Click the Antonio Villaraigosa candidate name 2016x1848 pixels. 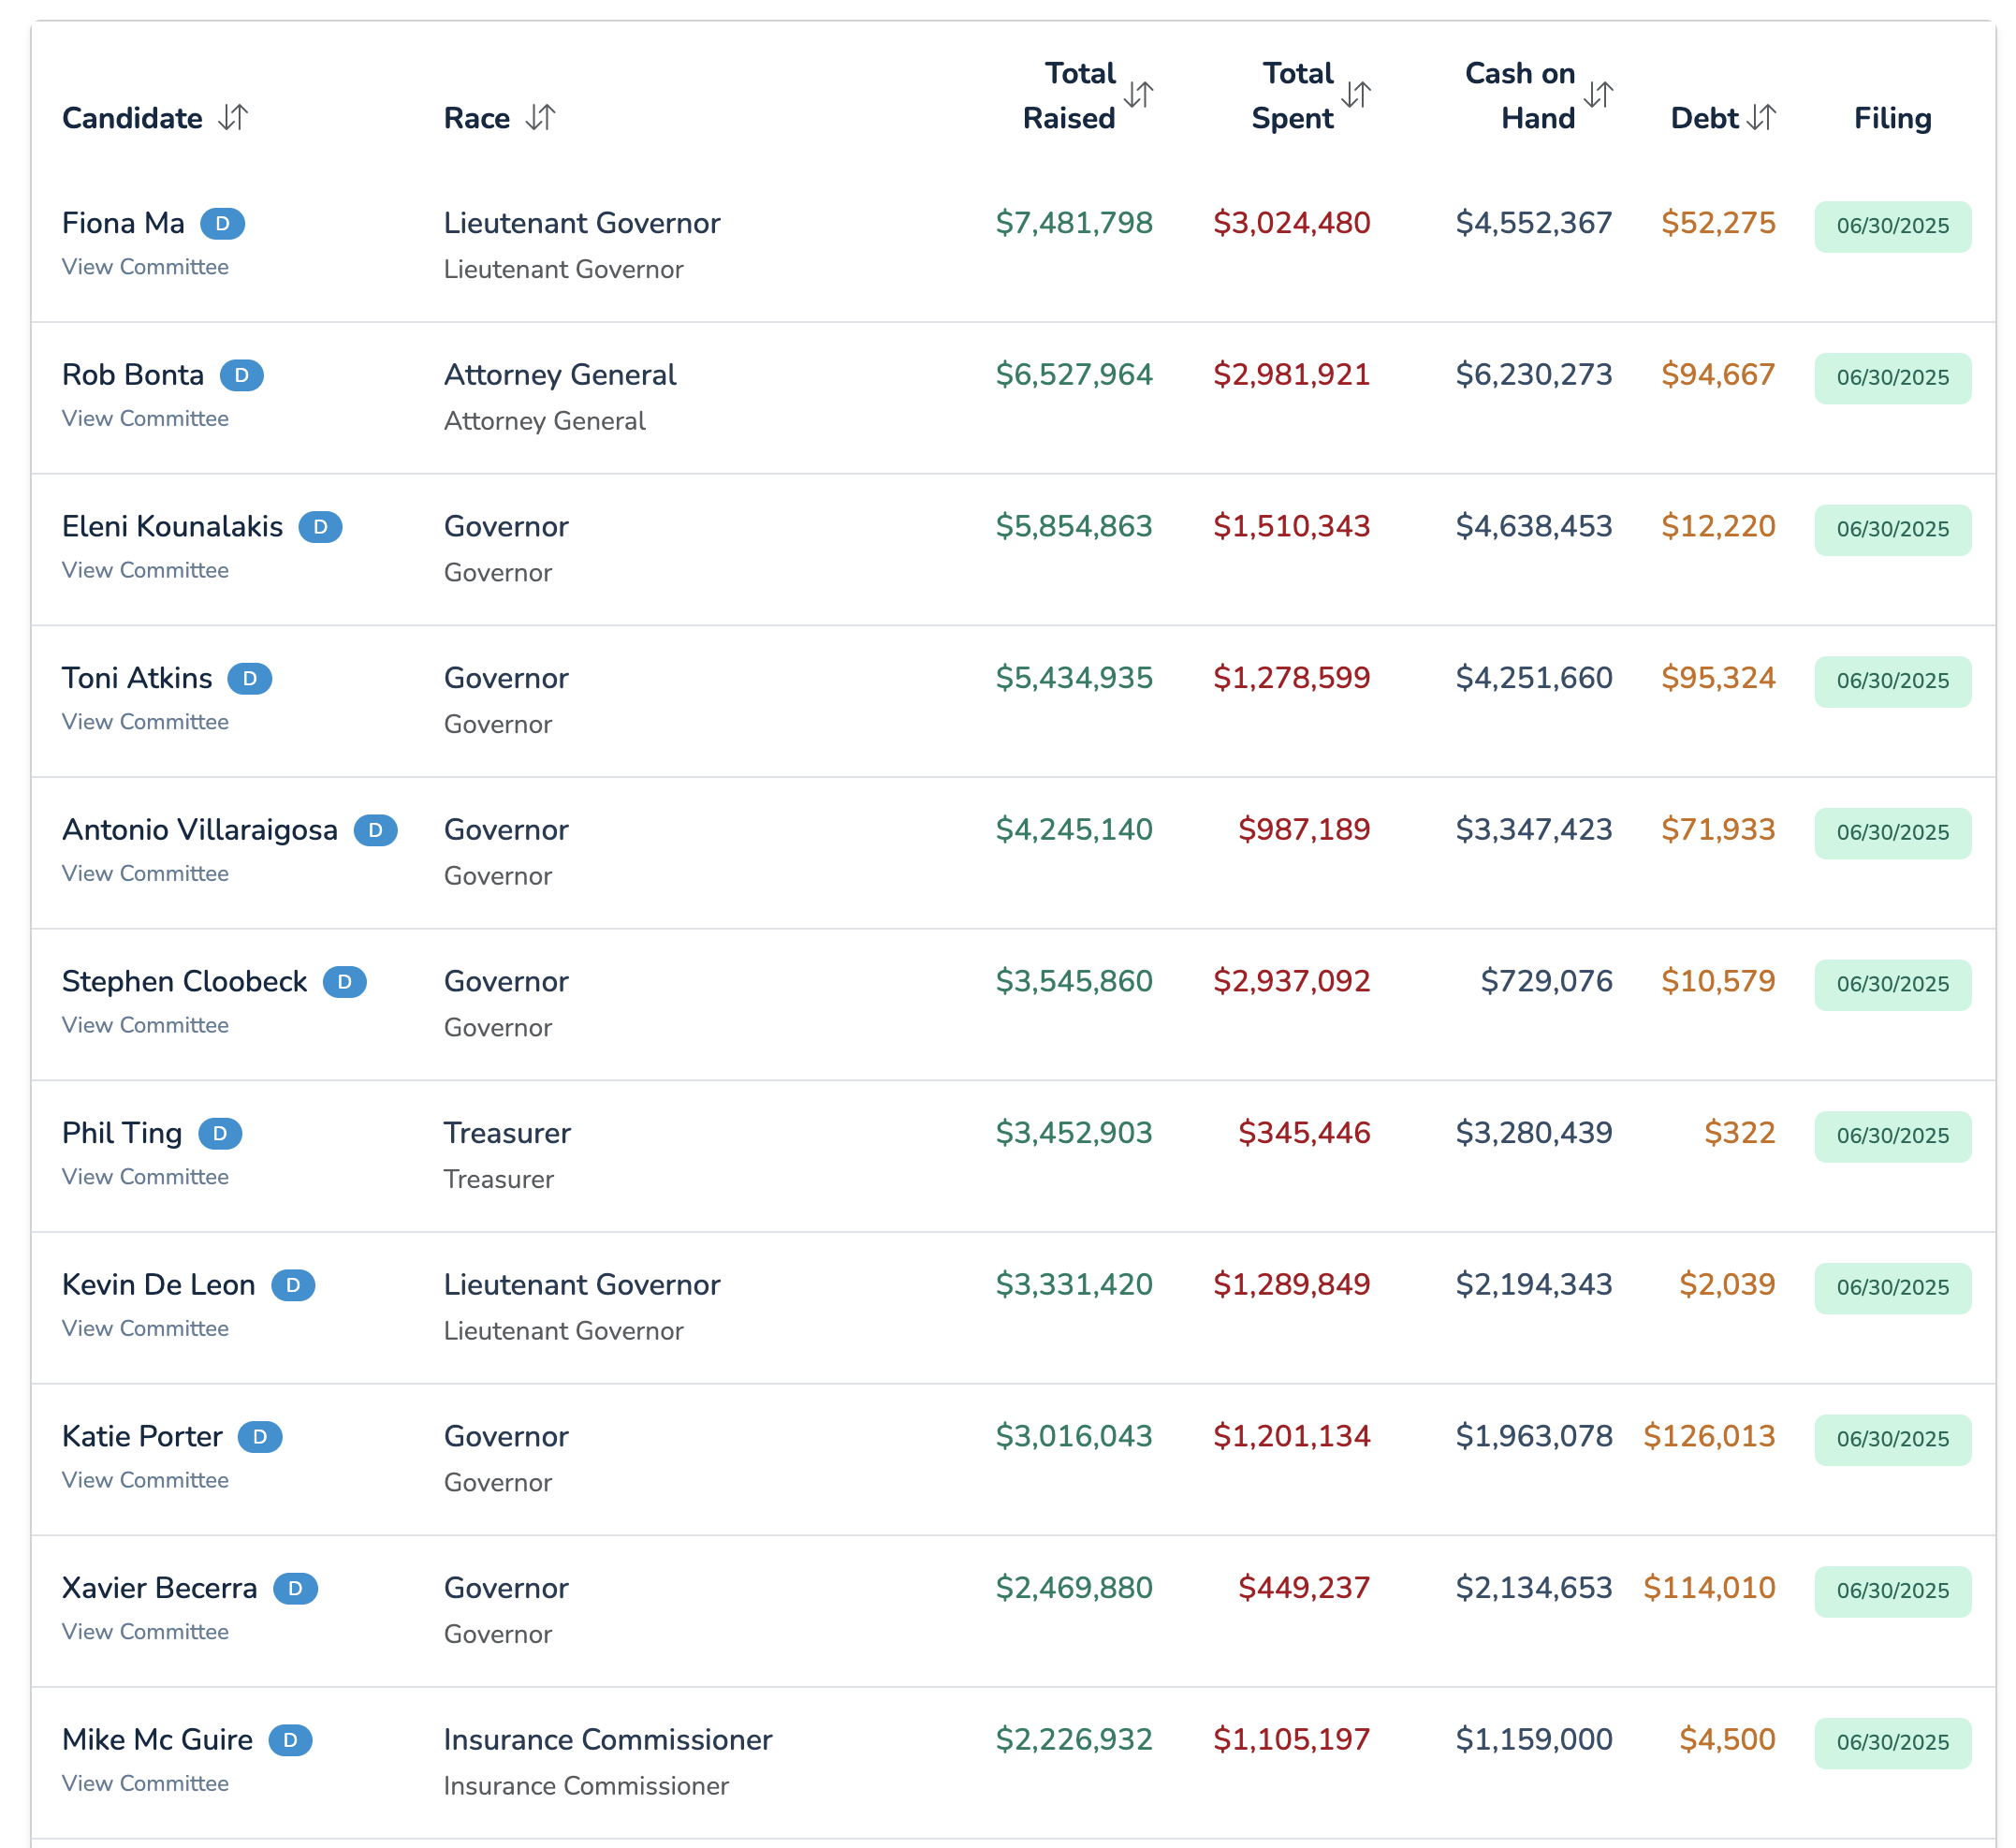tap(200, 830)
